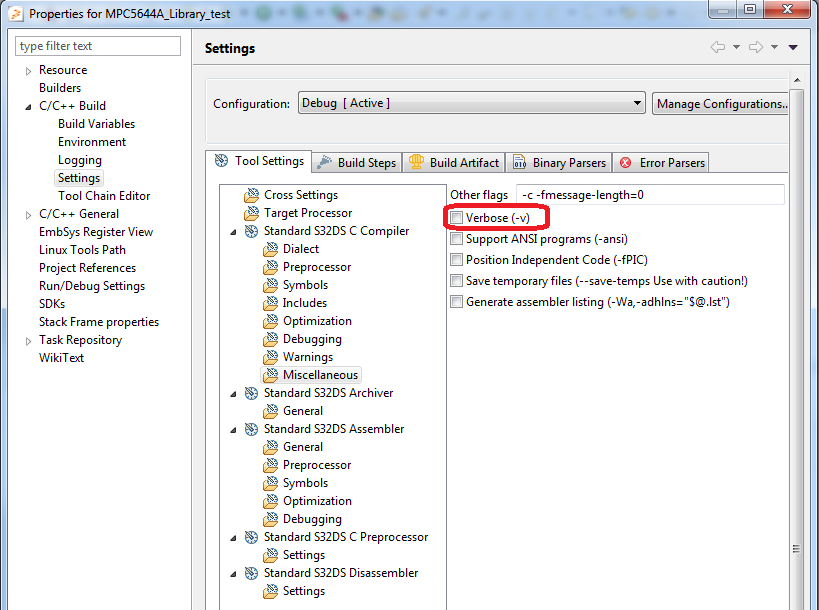
Task: Switch to the Build Steps tab
Action: coord(357,162)
